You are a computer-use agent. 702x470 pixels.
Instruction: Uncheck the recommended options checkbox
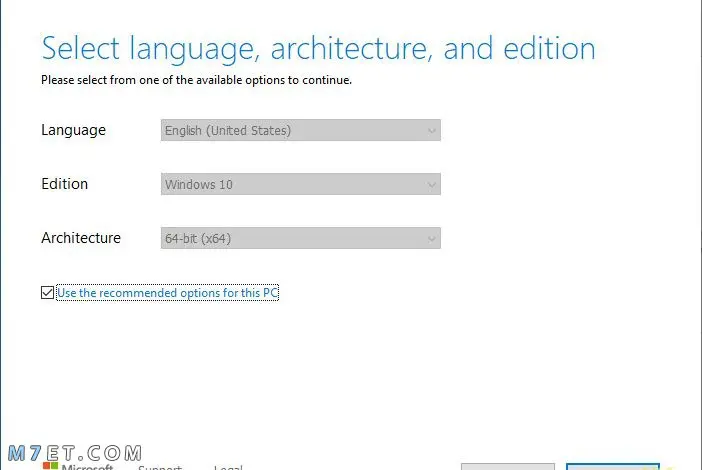click(x=47, y=292)
